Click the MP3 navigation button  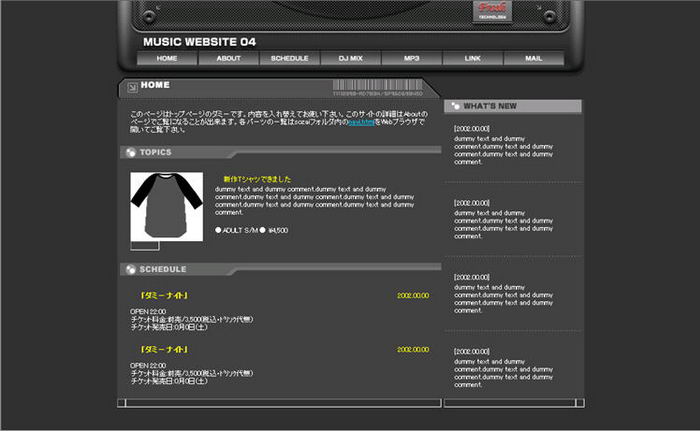click(x=411, y=59)
